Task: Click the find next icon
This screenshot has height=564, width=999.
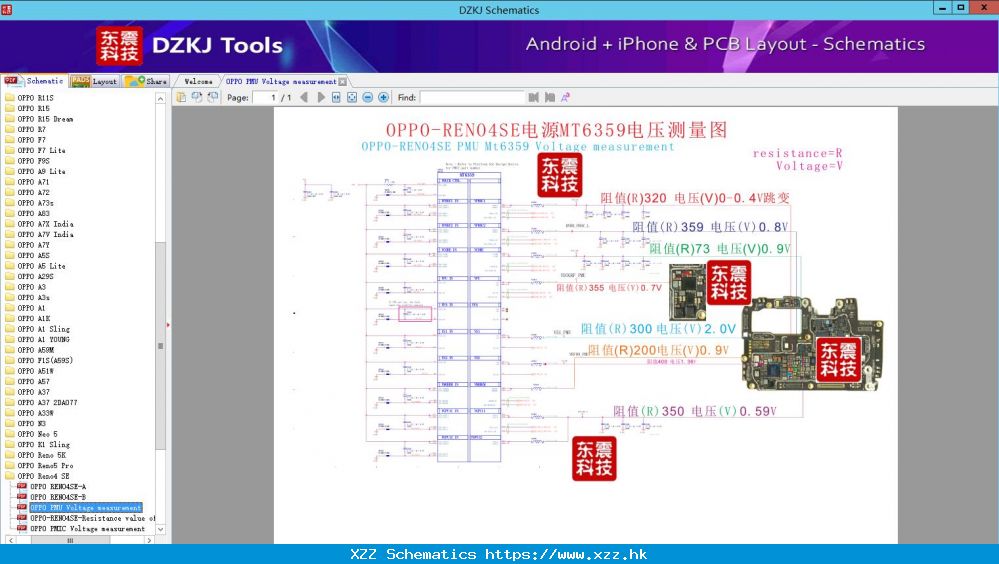Action: point(549,98)
